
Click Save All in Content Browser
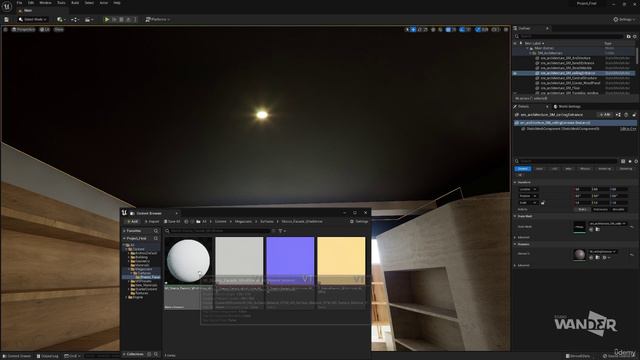172,222
